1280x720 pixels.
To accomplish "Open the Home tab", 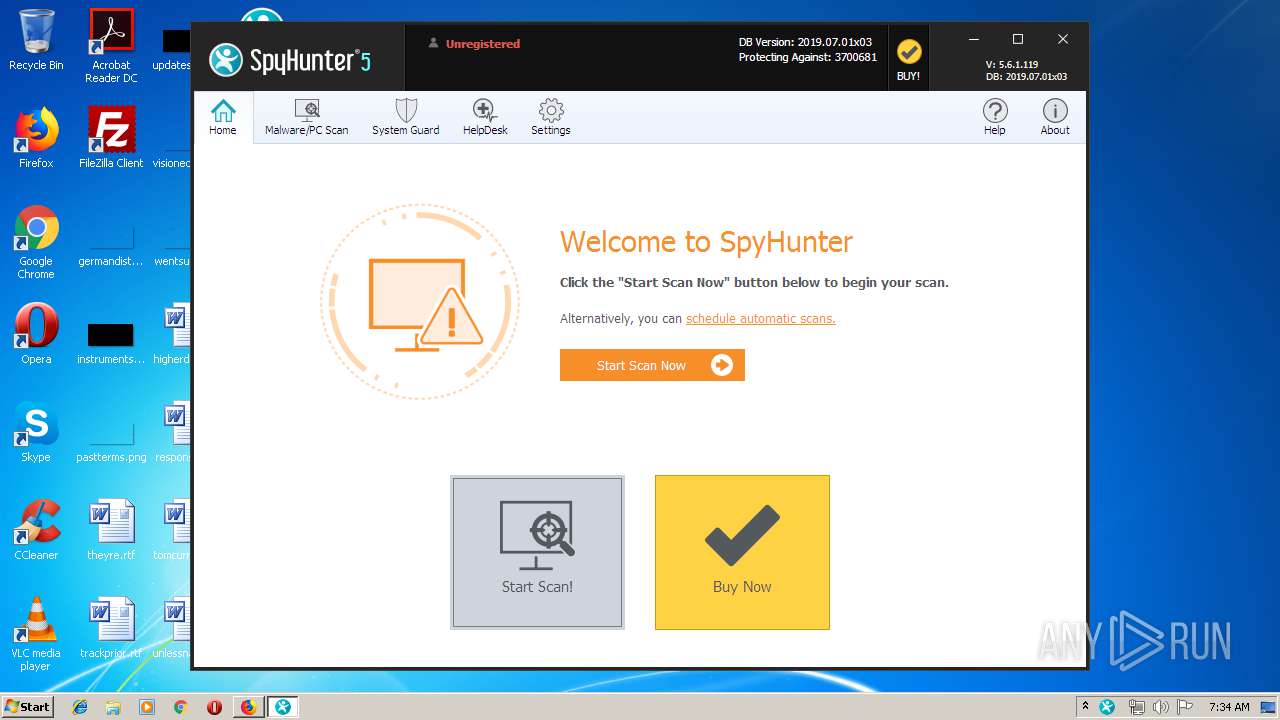I will (223, 117).
